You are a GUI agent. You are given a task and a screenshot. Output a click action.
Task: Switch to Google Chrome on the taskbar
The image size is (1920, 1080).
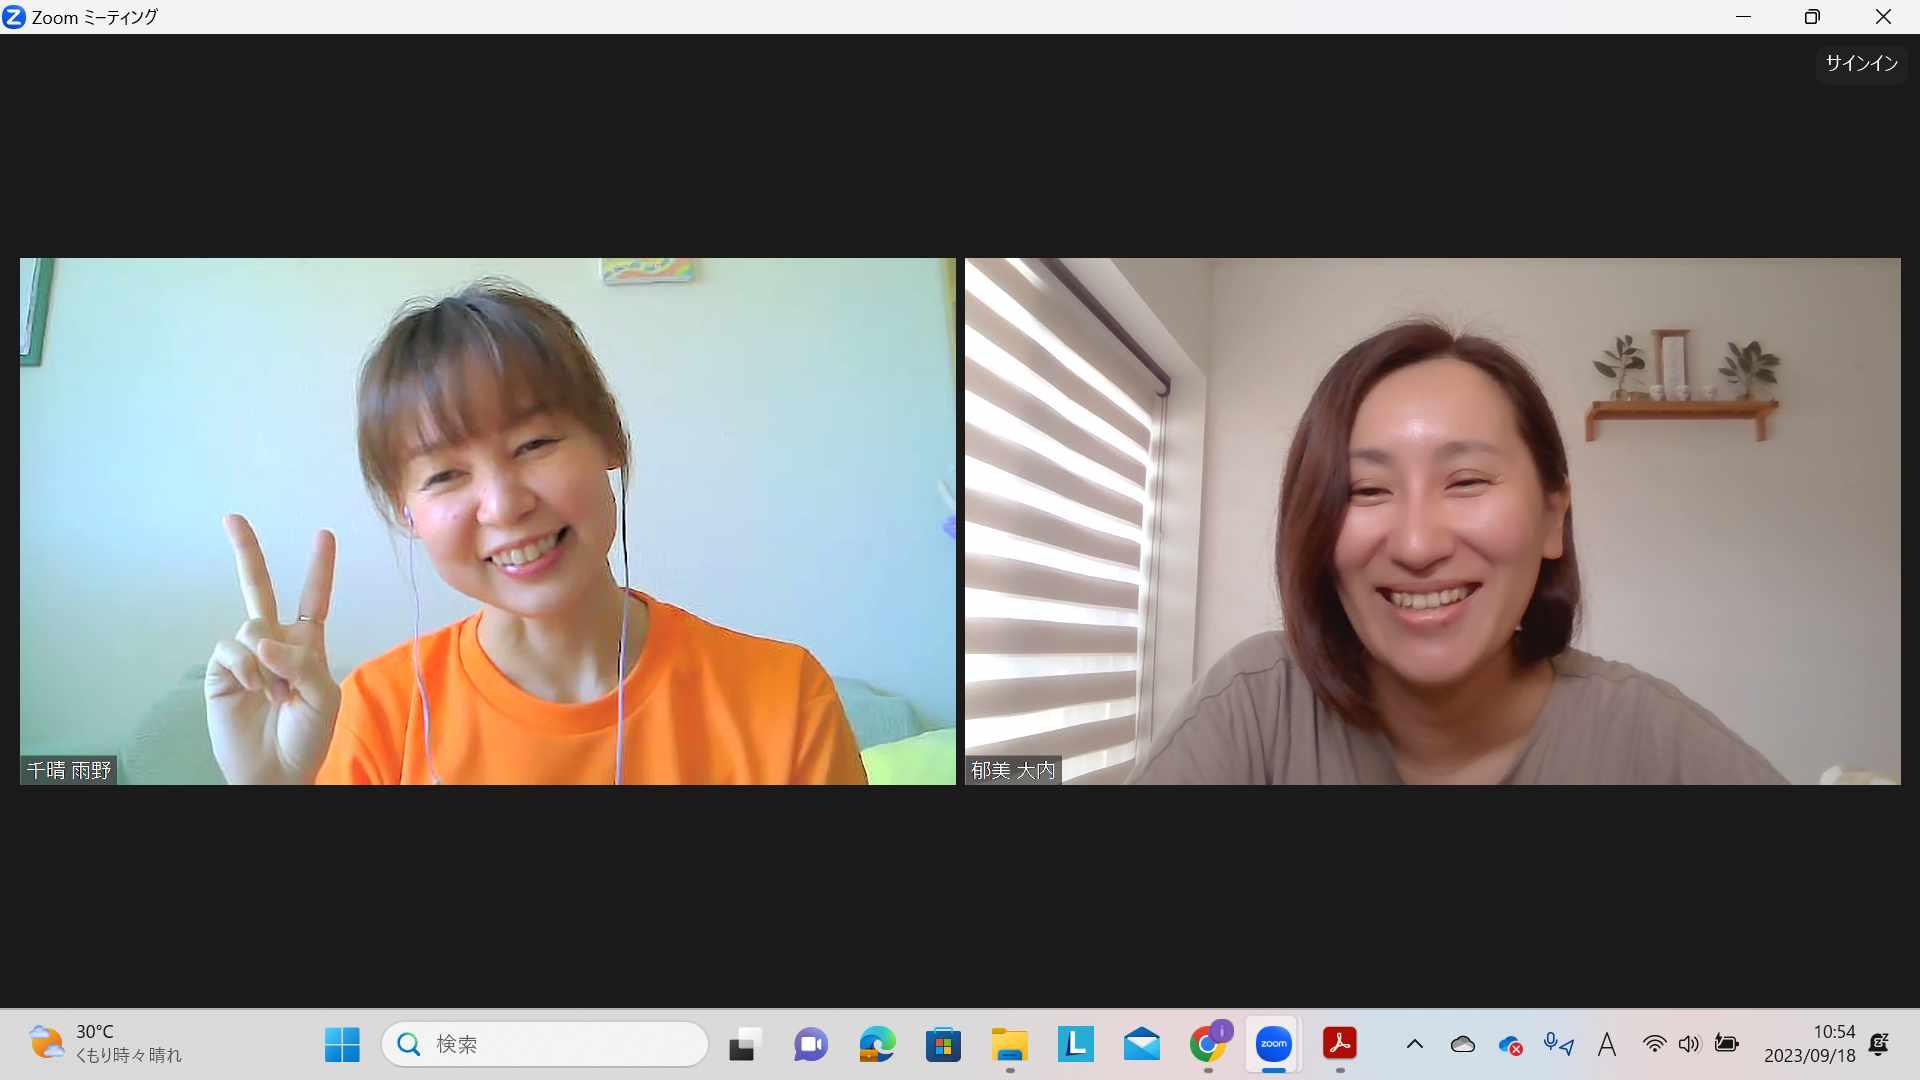[1208, 1044]
